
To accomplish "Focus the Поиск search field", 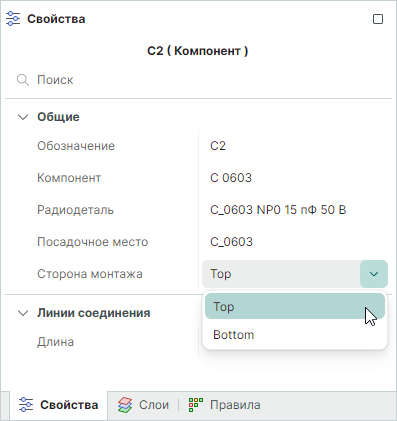I will coord(198,80).
